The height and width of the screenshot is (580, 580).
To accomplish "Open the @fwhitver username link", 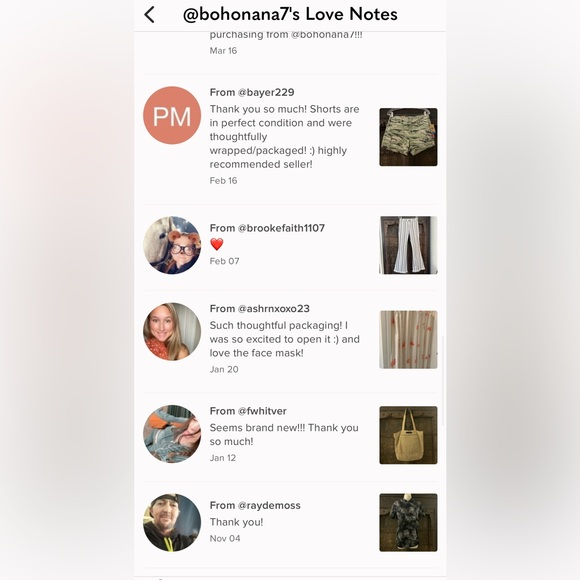I will 262,411.
